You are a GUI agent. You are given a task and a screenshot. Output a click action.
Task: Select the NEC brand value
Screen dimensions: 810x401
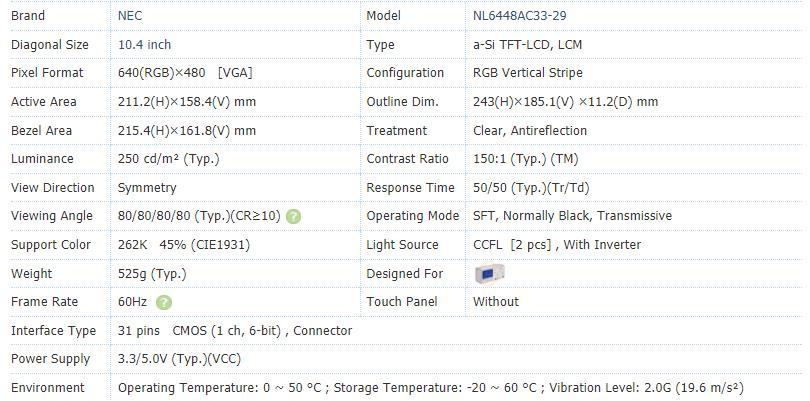pos(130,16)
